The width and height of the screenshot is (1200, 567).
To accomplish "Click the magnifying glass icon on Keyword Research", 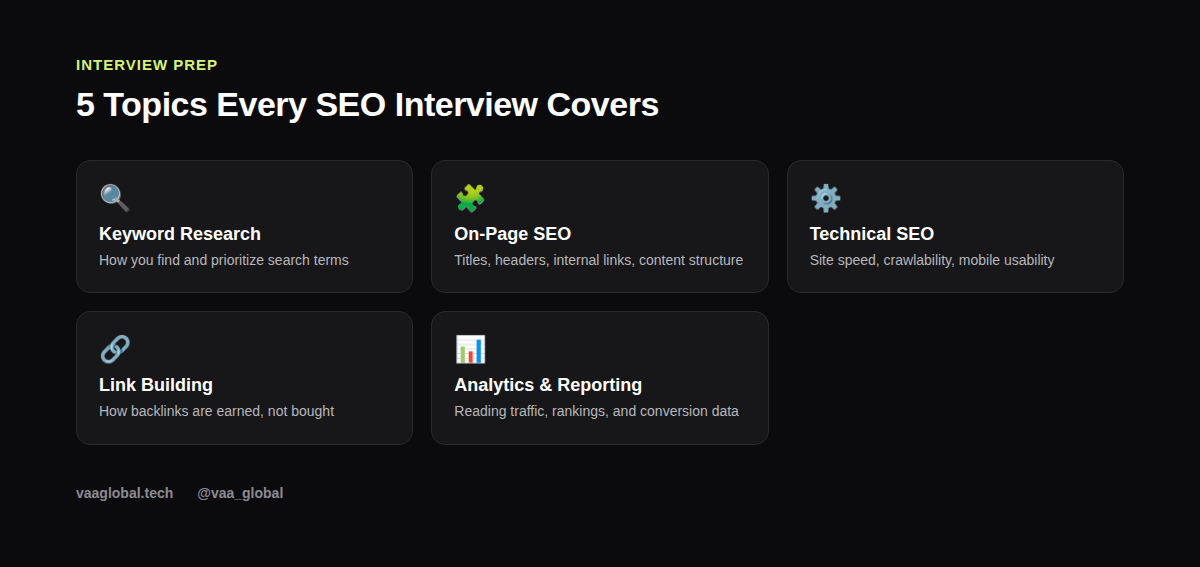I will pyautogui.click(x=115, y=198).
